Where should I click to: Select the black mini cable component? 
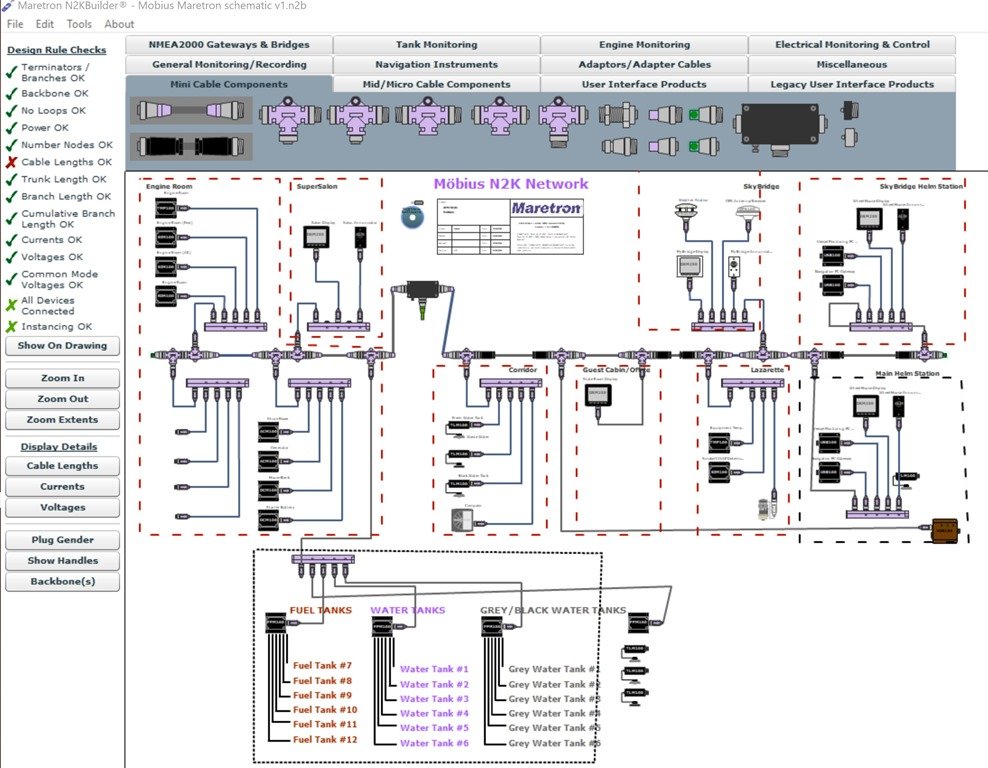[191, 146]
